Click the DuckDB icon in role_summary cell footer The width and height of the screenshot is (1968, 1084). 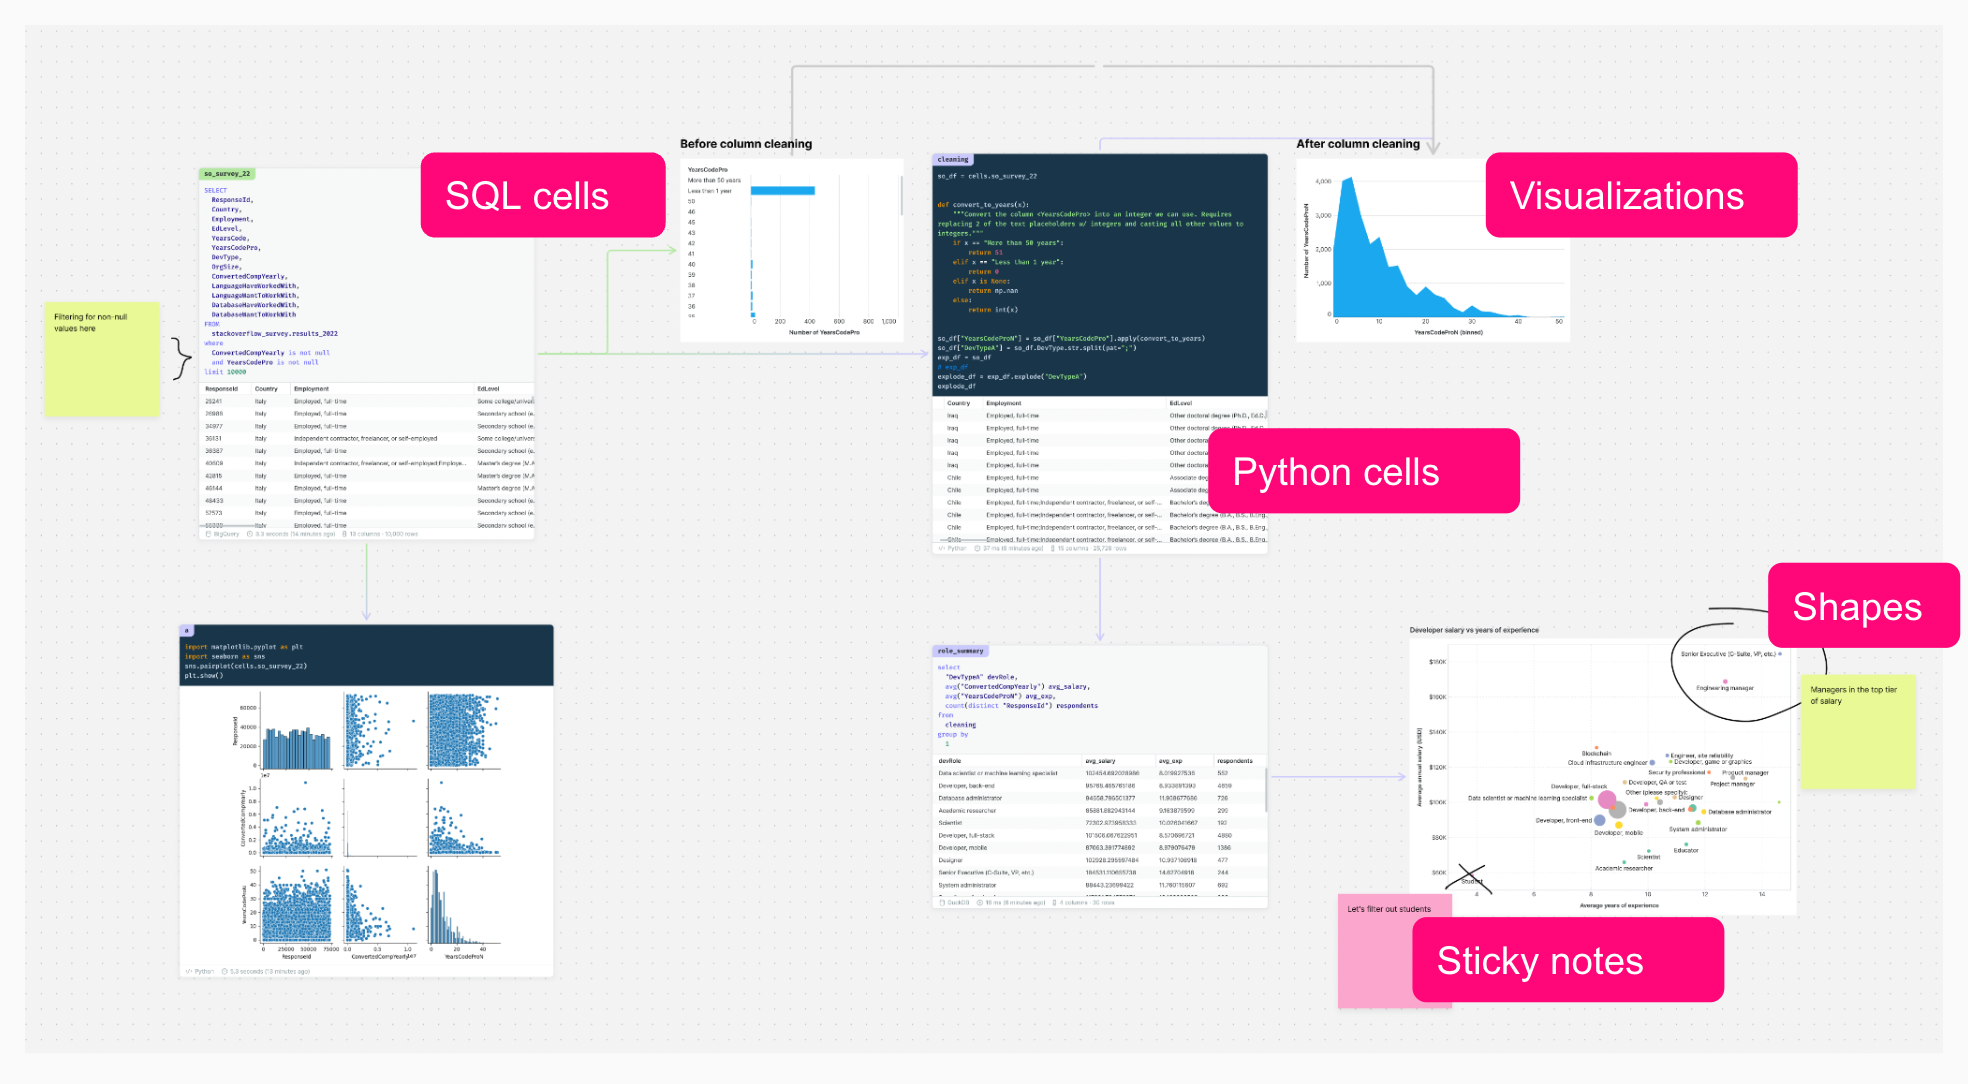coord(942,902)
